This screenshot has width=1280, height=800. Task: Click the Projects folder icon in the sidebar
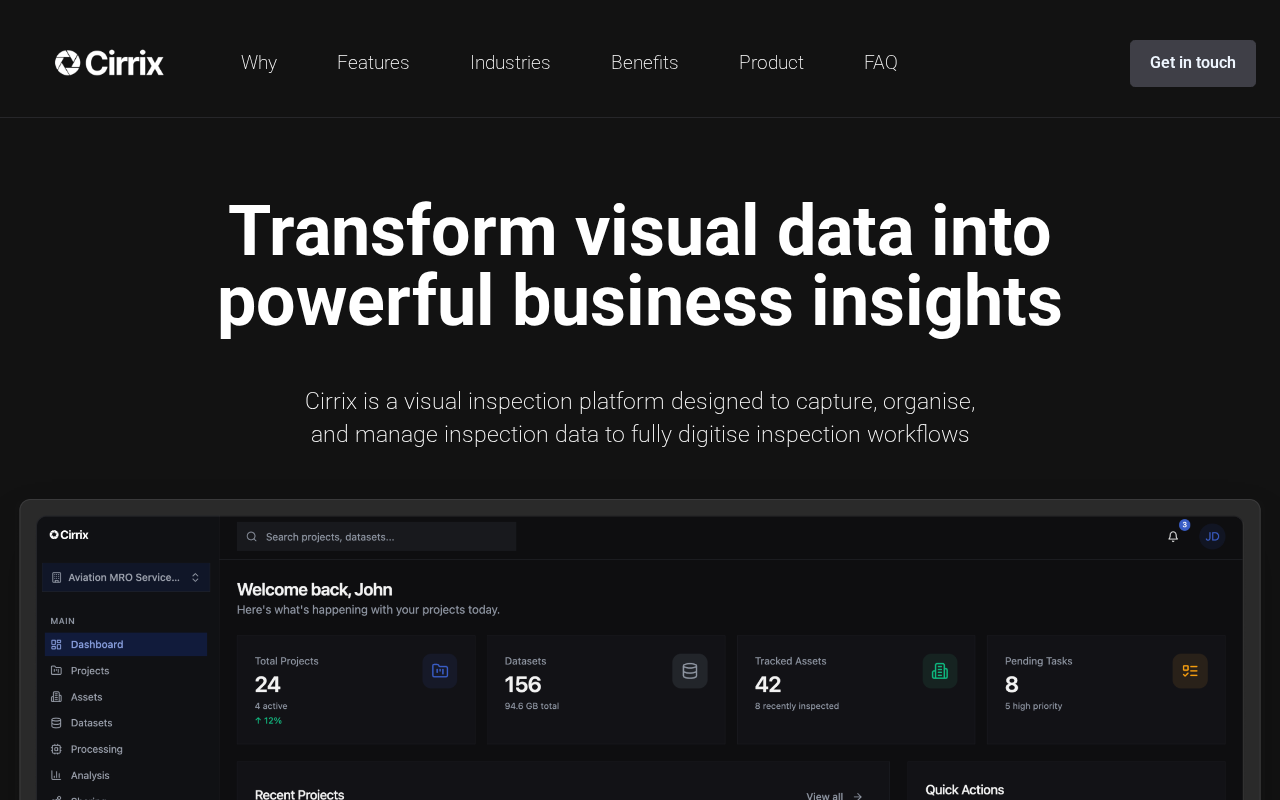tap(56, 671)
